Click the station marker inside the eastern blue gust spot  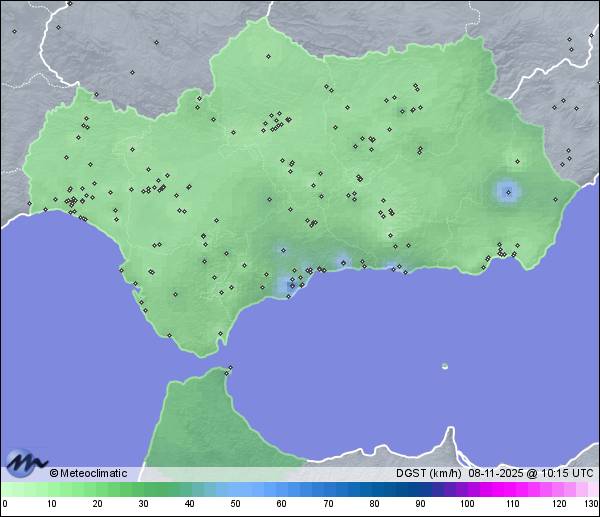click(x=508, y=190)
